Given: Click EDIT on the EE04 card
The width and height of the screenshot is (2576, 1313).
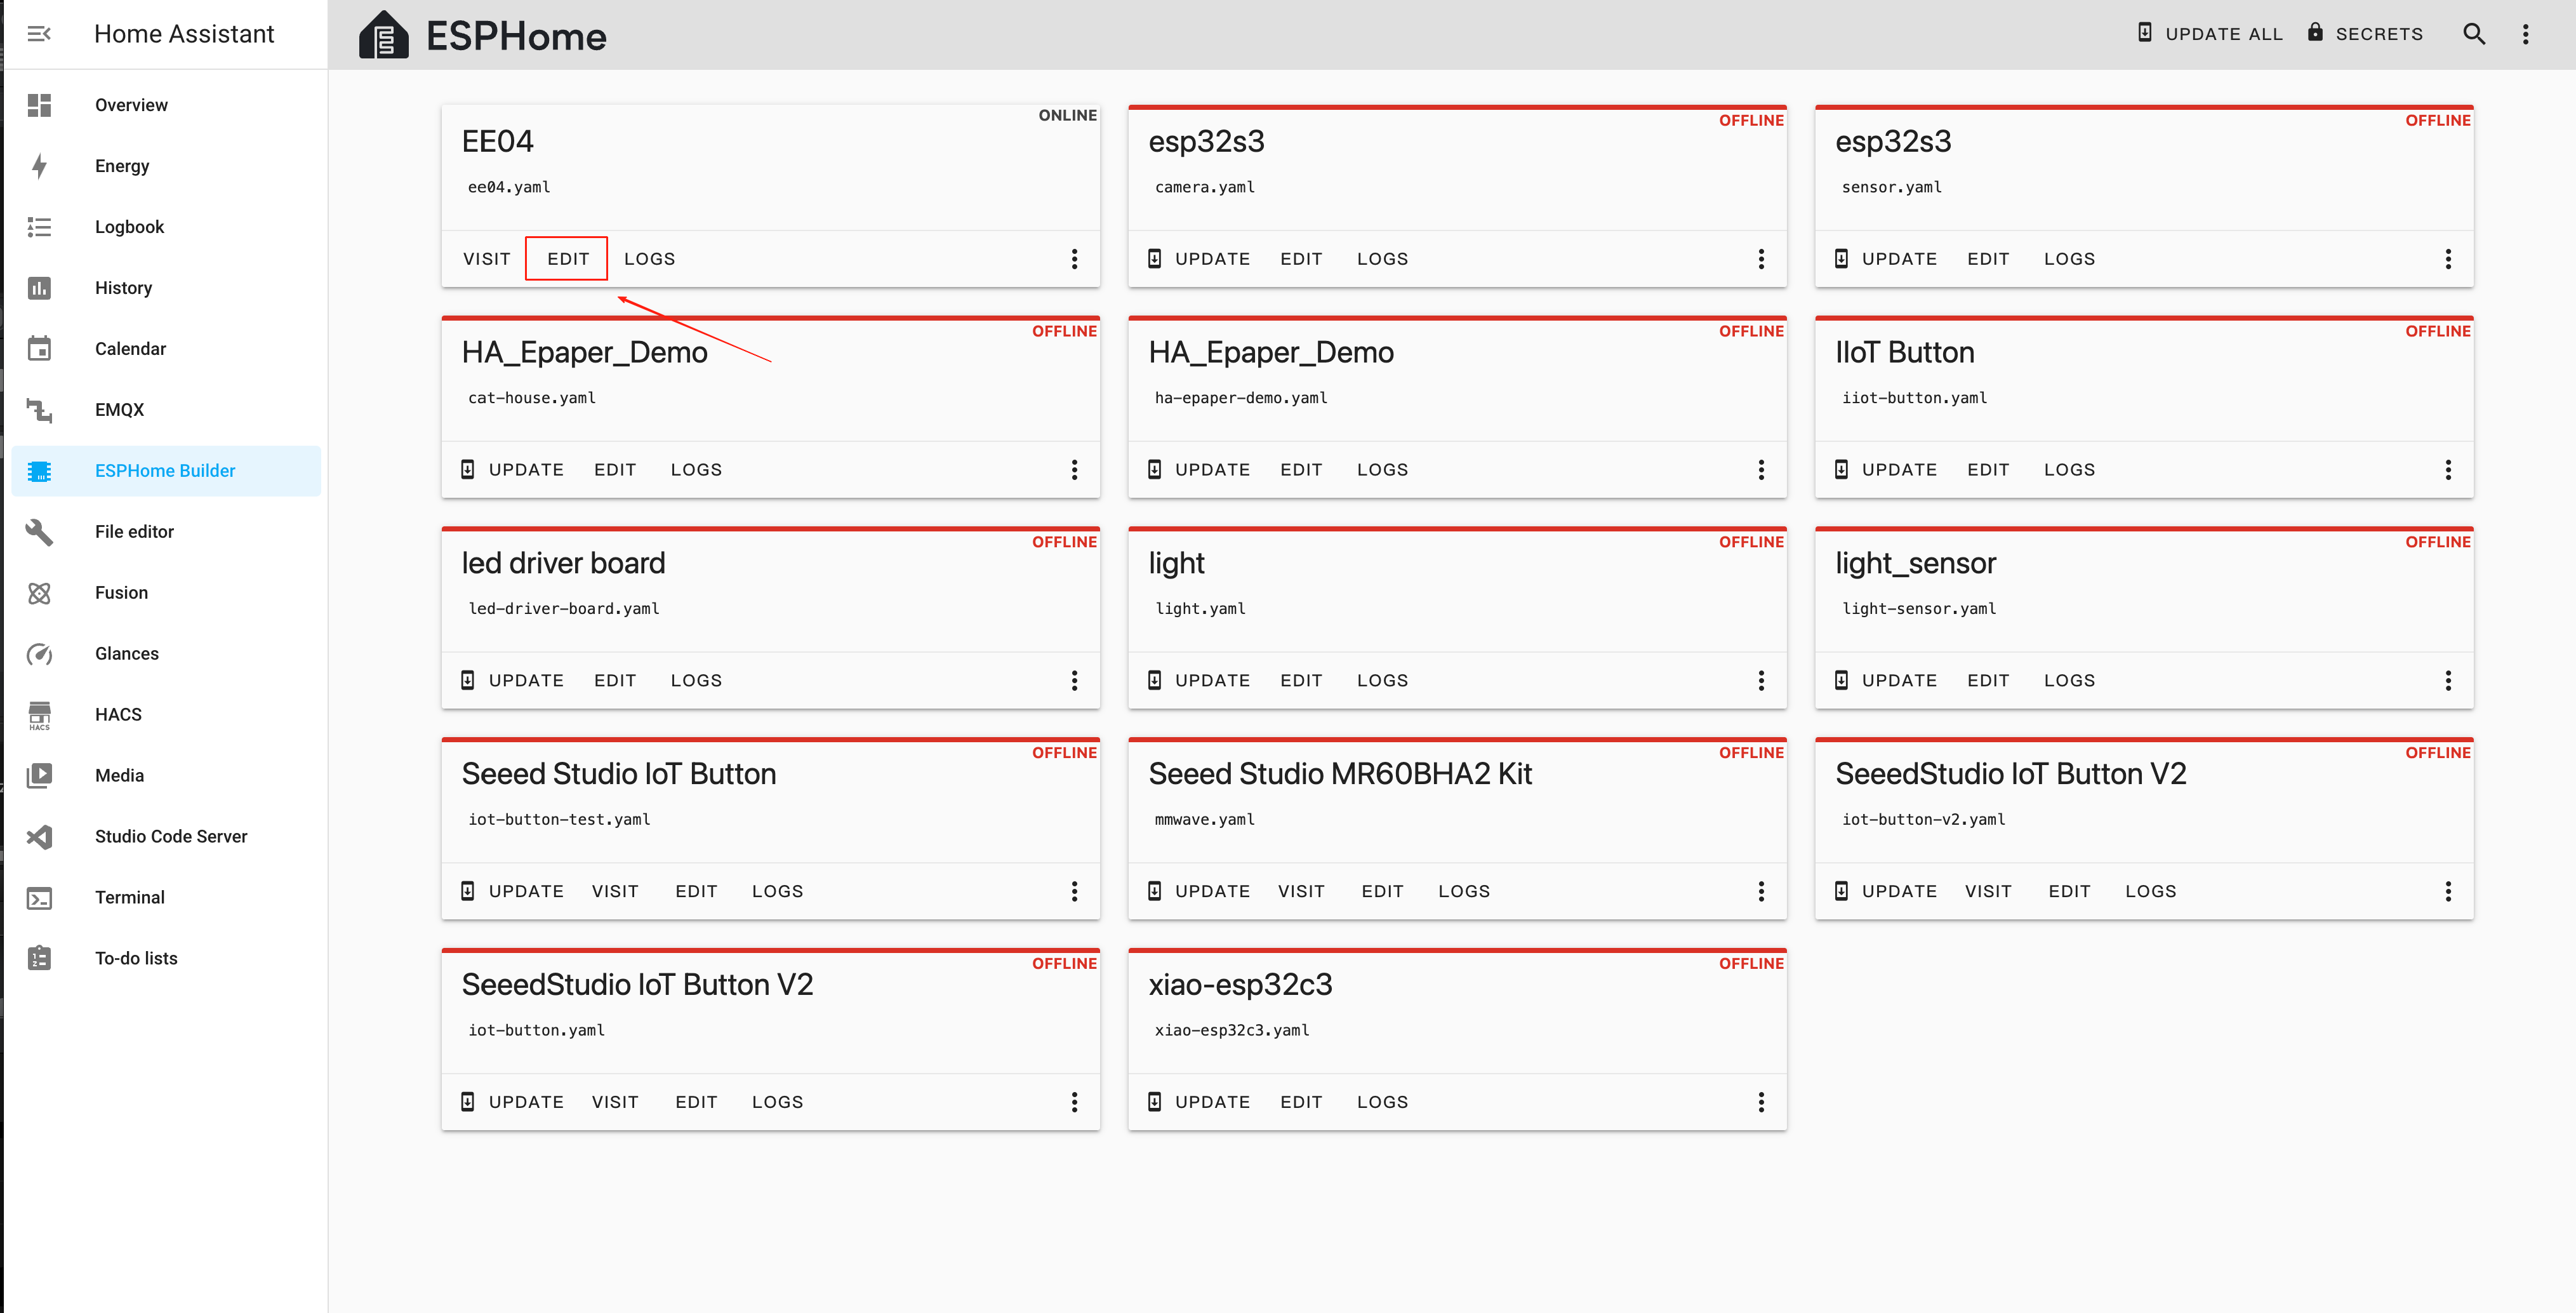Looking at the screenshot, I should [567, 259].
